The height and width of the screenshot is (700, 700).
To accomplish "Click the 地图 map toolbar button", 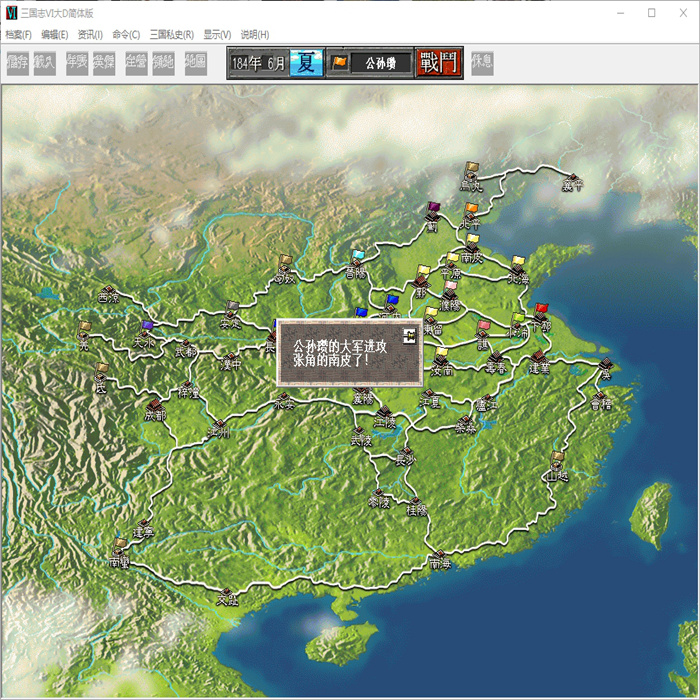I will tap(196, 63).
